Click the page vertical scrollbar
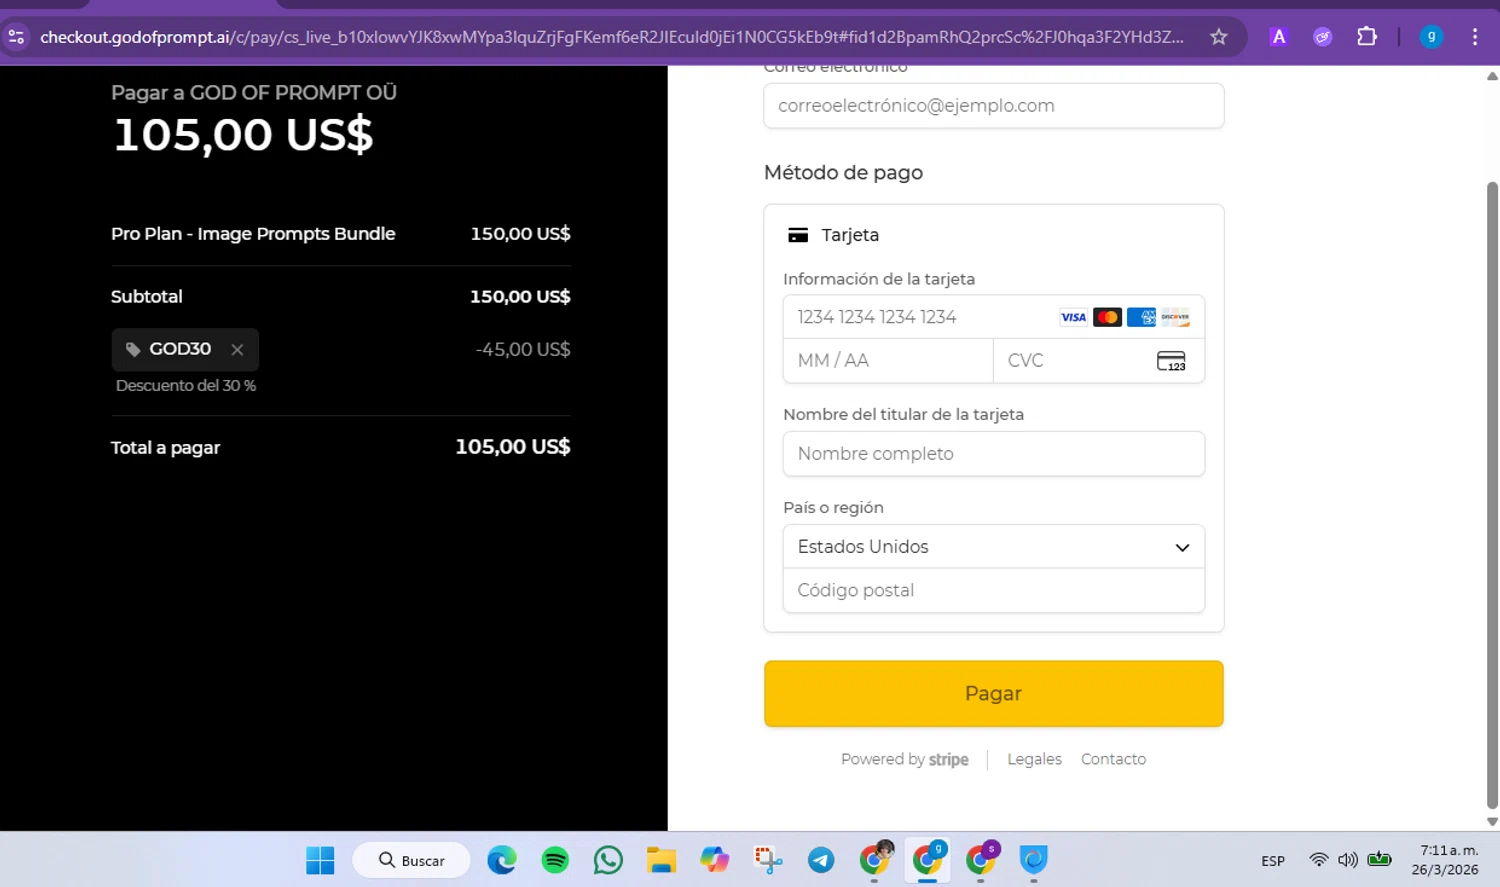Viewport: 1500px width, 887px height. (x=1492, y=495)
